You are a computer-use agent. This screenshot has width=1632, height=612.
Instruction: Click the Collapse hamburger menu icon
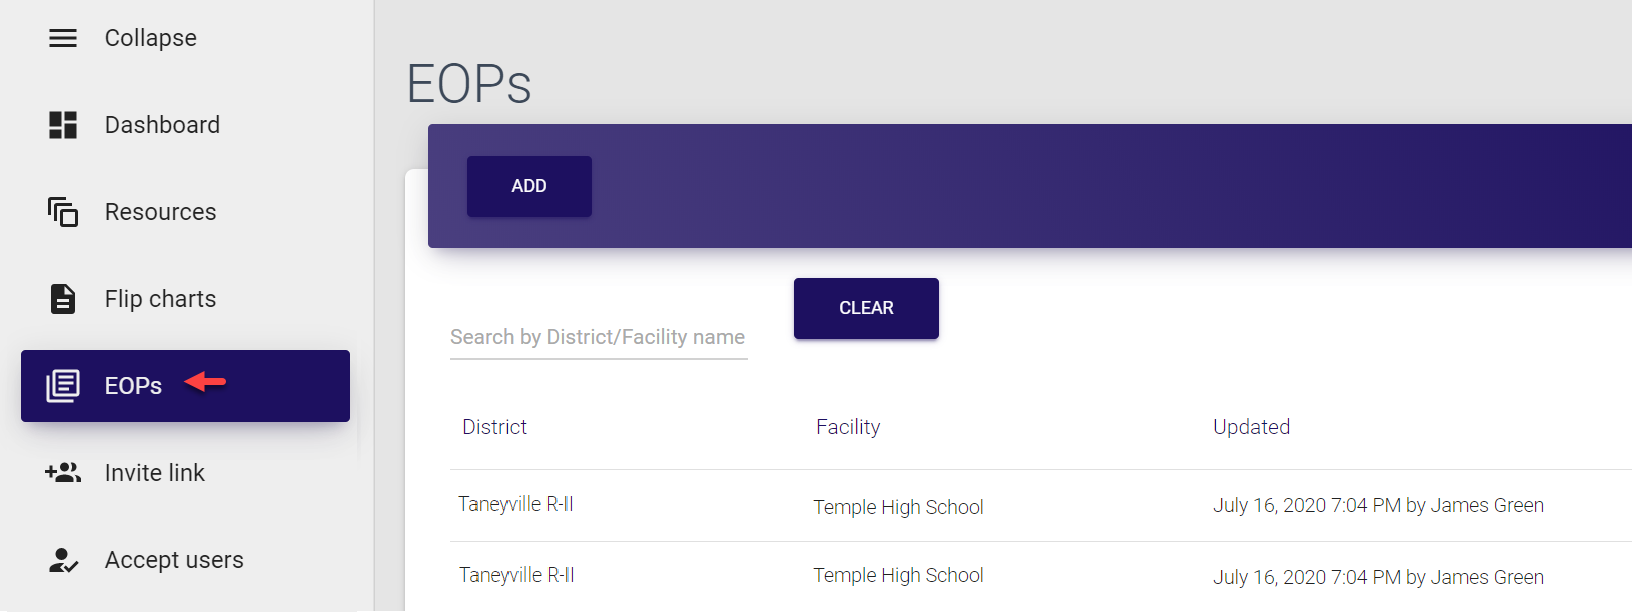(63, 38)
